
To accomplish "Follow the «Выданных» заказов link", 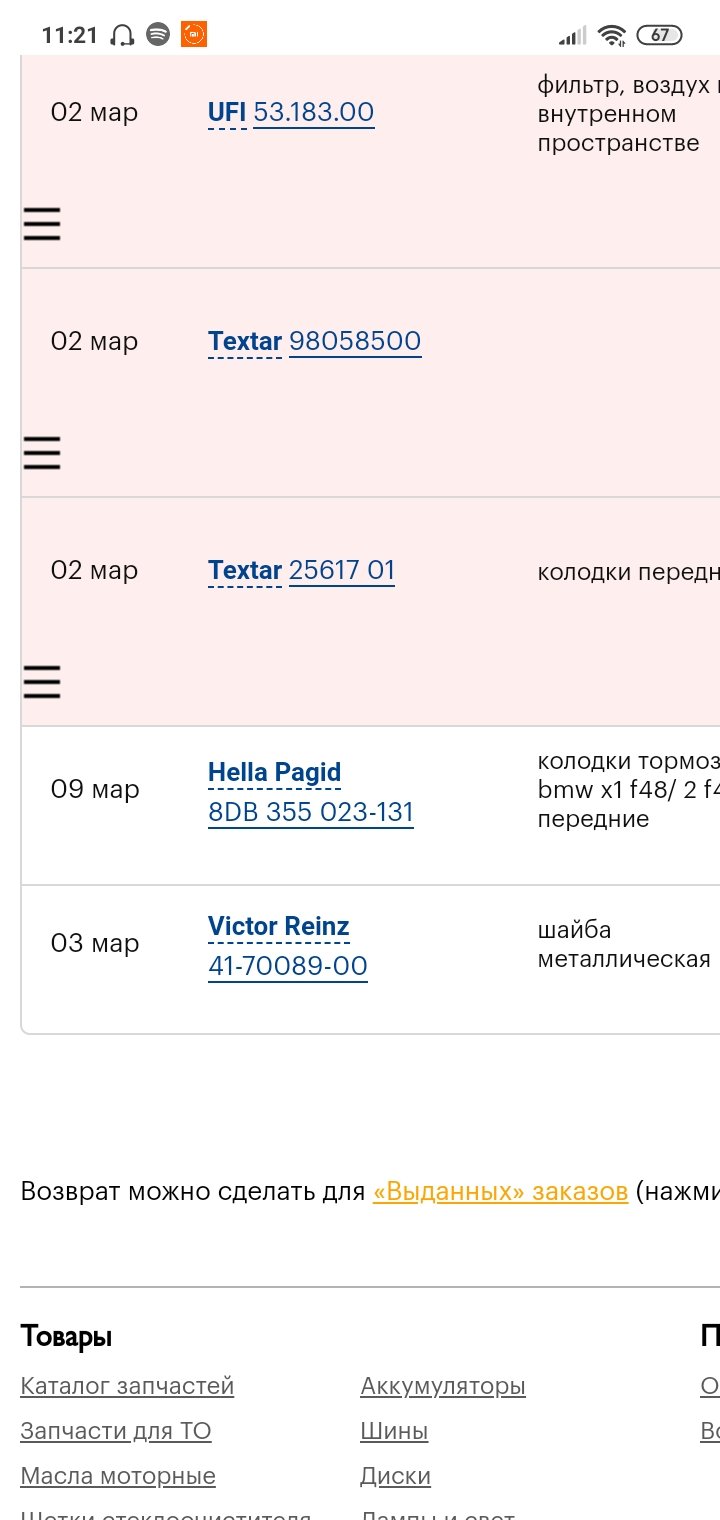I will tap(500, 1191).
